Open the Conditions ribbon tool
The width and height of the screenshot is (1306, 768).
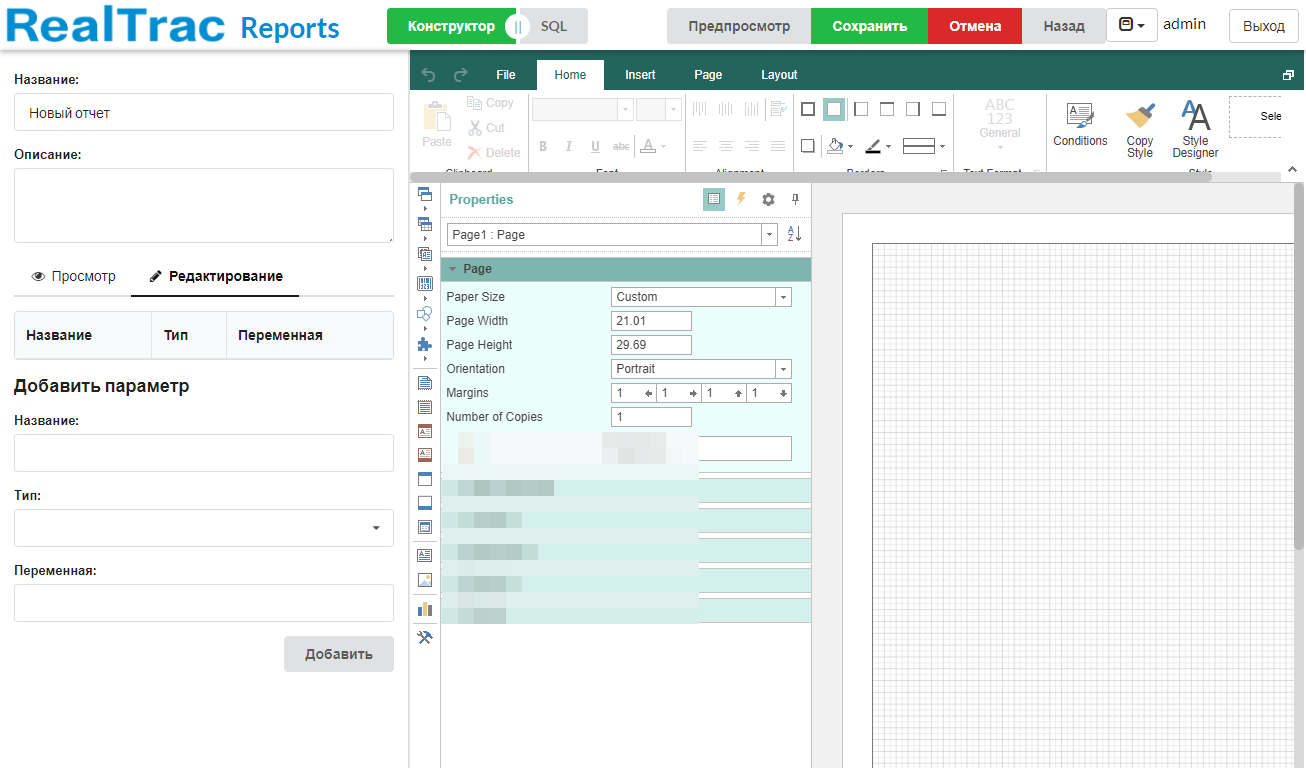[x=1080, y=125]
